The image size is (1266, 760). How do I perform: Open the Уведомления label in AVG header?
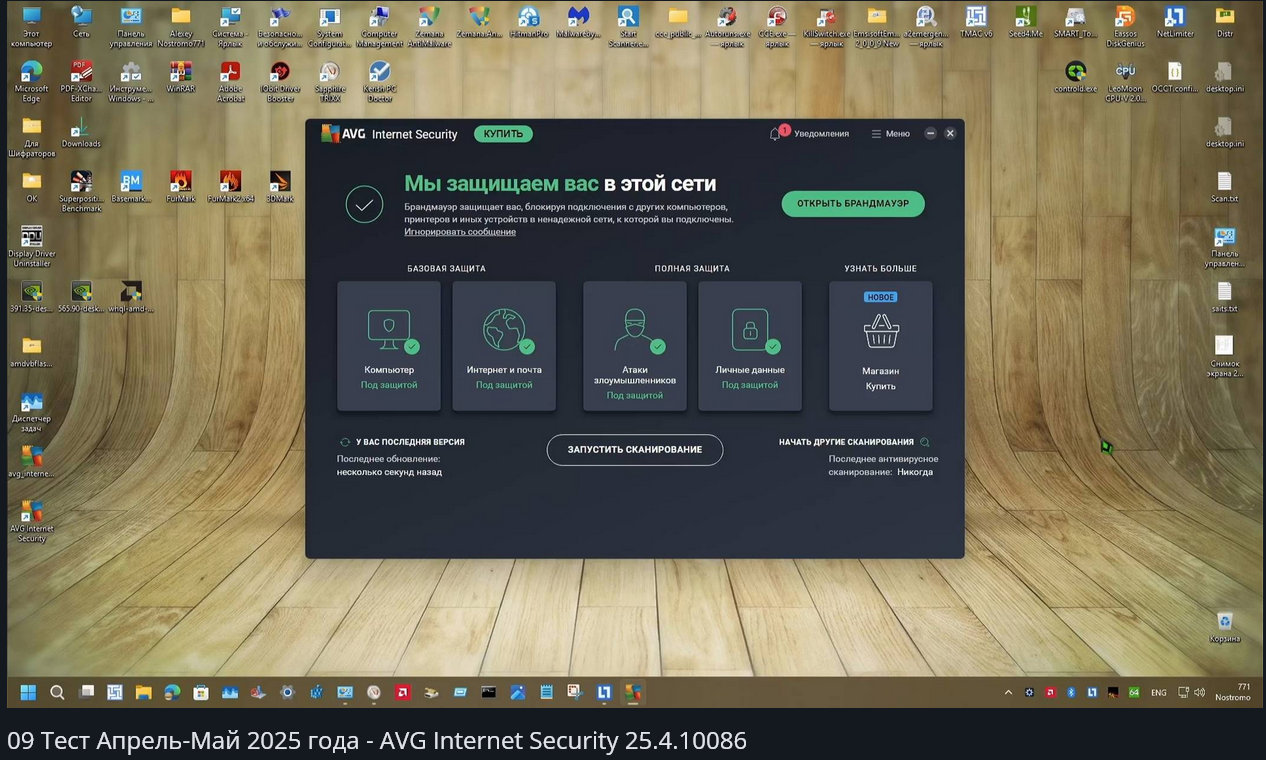pos(821,134)
